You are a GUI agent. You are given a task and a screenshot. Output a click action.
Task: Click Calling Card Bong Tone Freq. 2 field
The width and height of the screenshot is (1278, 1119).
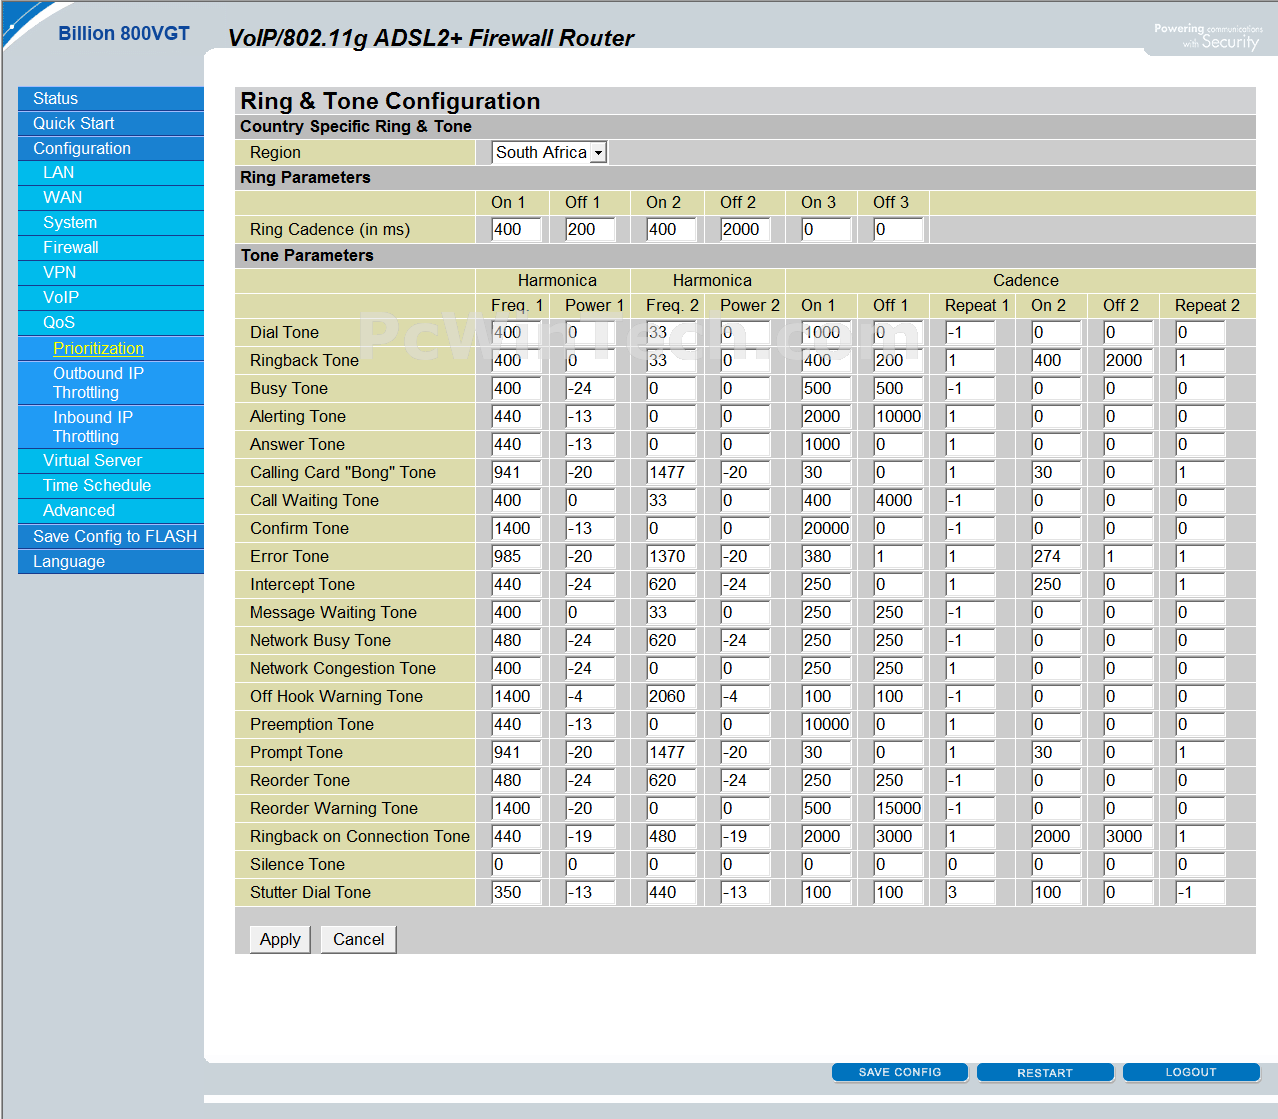click(671, 472)
